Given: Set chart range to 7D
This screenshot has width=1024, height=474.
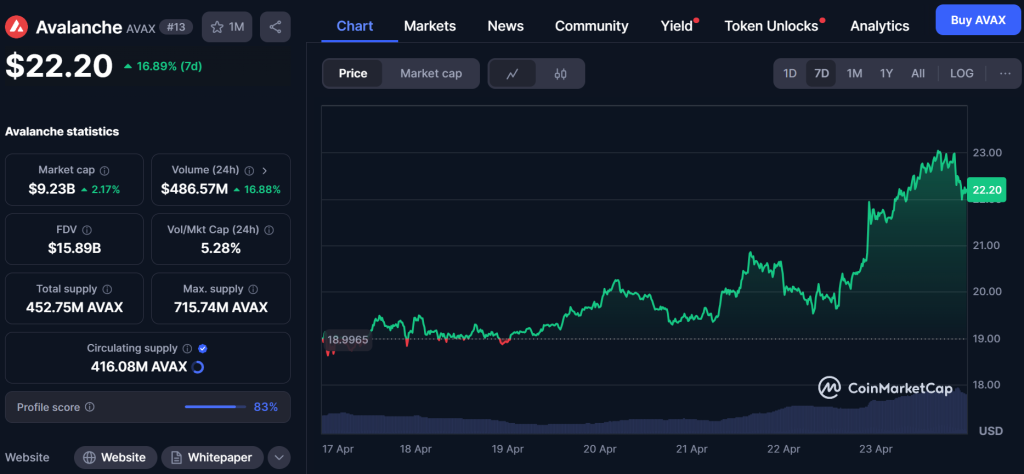Looking at the screenshot, I should 821,73.
